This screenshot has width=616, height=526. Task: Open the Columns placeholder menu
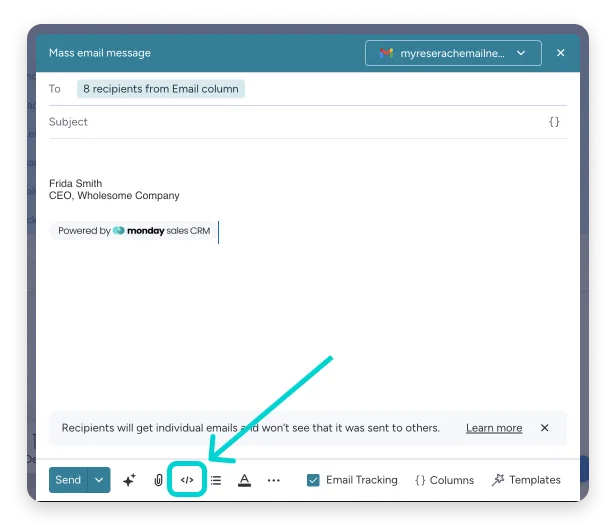pos(444,480)
